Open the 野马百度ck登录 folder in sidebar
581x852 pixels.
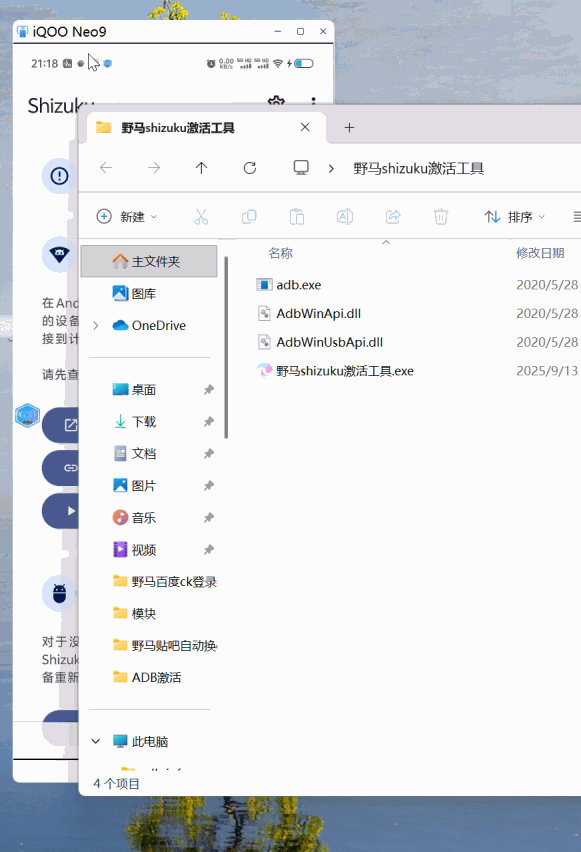(x=165, y=582)
